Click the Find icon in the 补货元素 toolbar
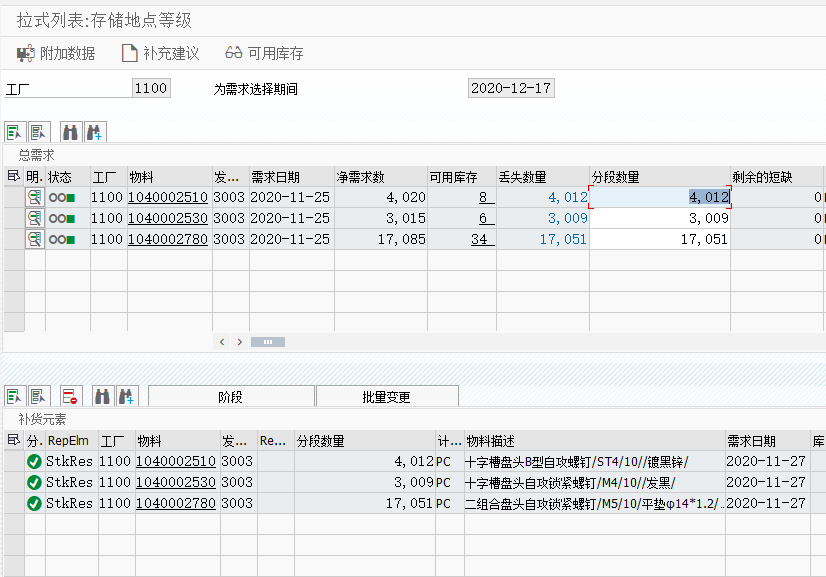The width and height of the screenshot is (826, 577). [x=102, y=396]
